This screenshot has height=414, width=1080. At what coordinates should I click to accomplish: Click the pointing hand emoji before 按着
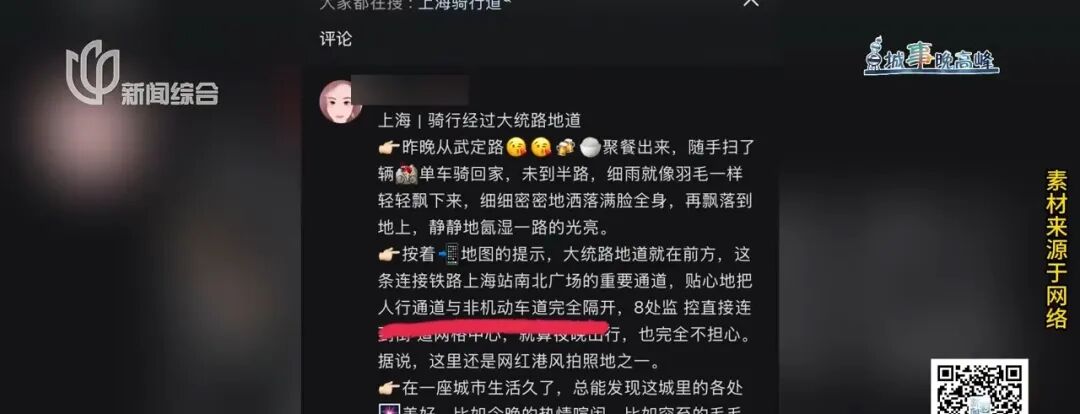pyautogui.click(x=390, y=255)
